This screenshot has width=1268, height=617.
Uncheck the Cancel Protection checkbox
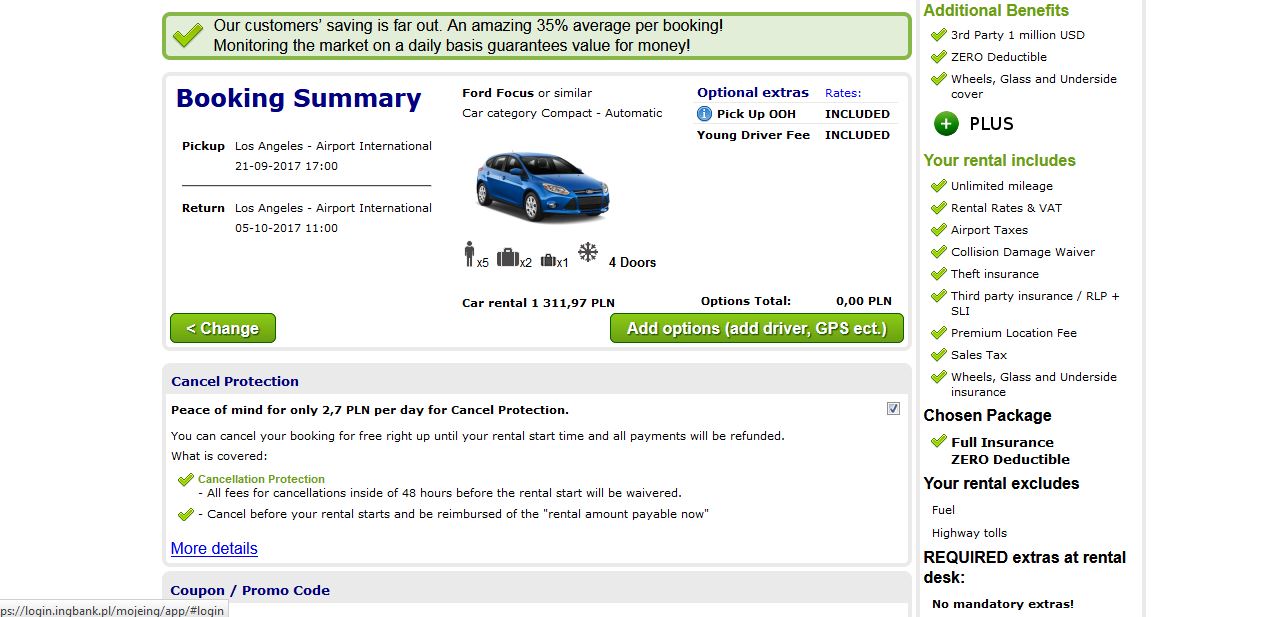point(893,408)
